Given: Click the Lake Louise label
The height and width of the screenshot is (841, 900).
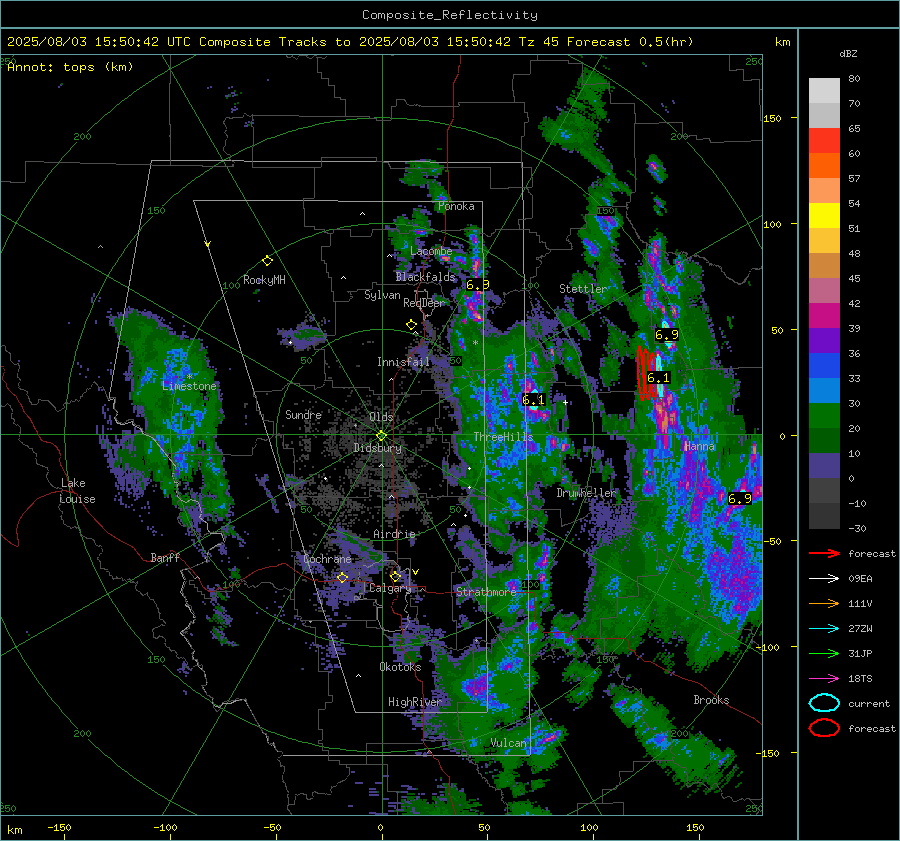Looking at the screenshot, I should click(77, 491).
